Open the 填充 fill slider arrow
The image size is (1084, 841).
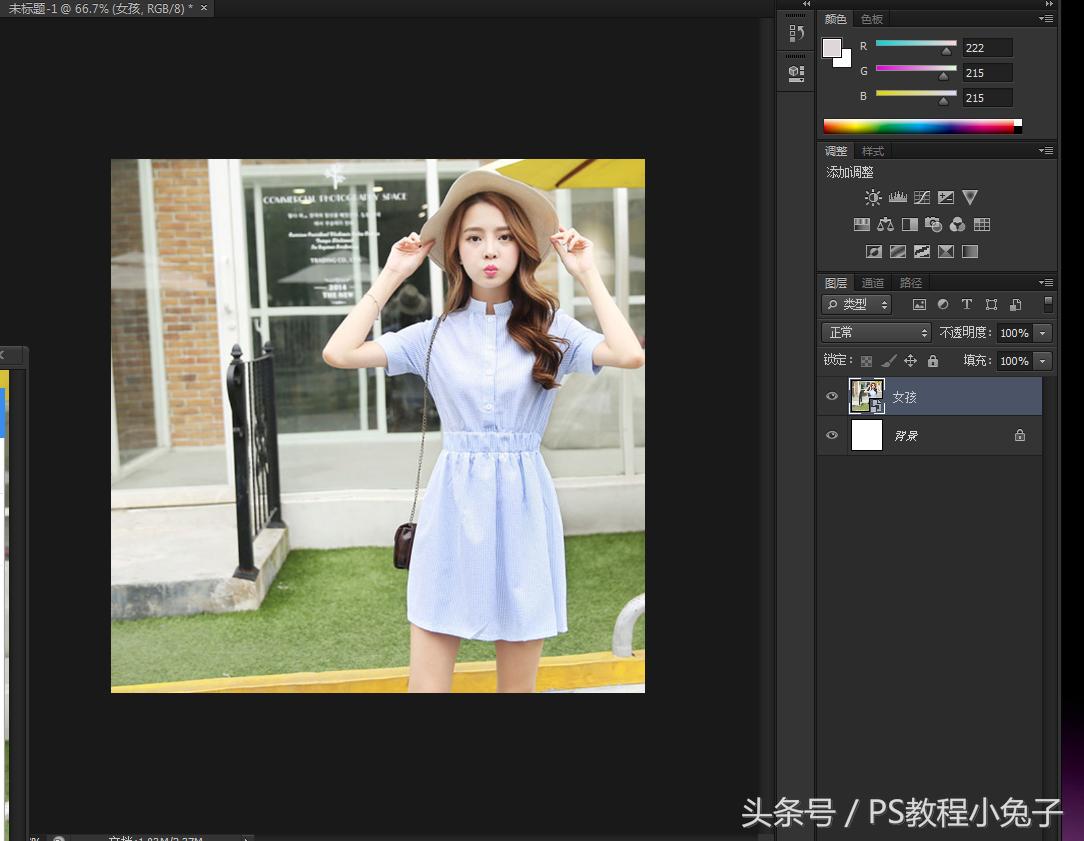(x=1043, y=361)
